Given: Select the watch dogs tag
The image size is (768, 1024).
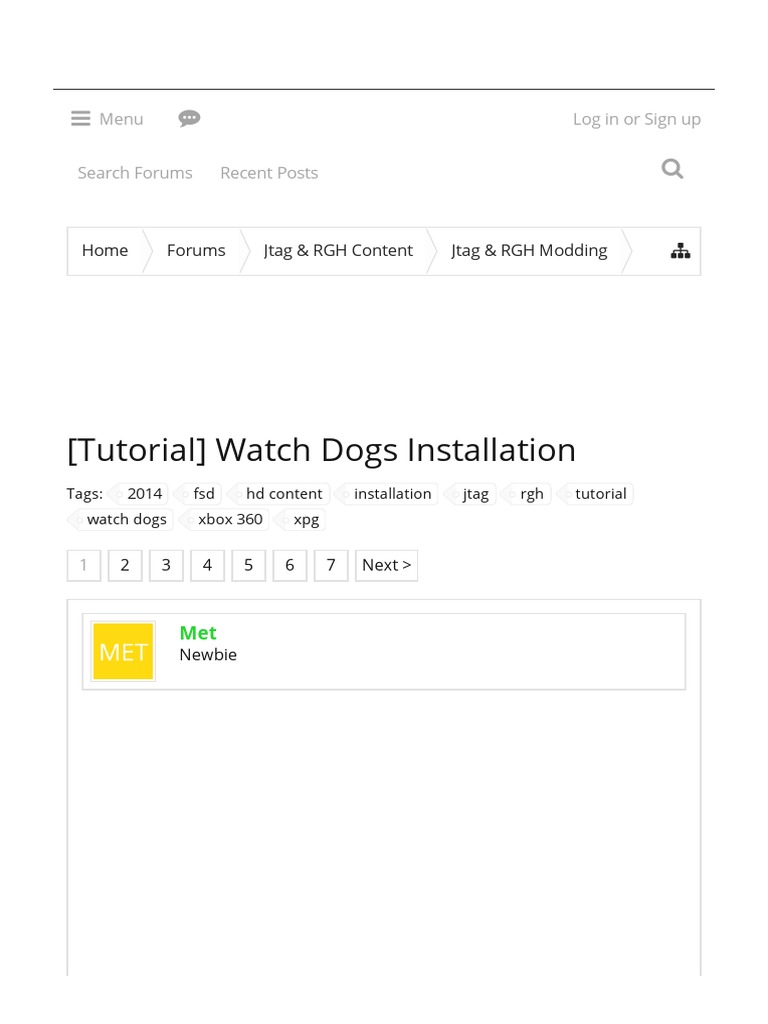Looking at the screenshot, I should tap(121, 520).
